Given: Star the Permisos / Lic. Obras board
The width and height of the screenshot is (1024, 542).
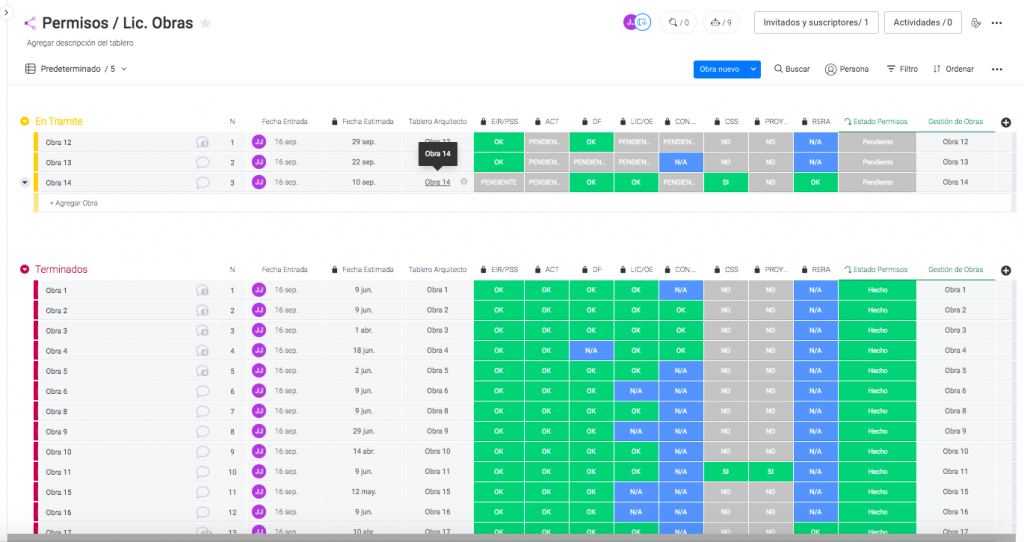Looking at the screenshot, I should 206,23.
